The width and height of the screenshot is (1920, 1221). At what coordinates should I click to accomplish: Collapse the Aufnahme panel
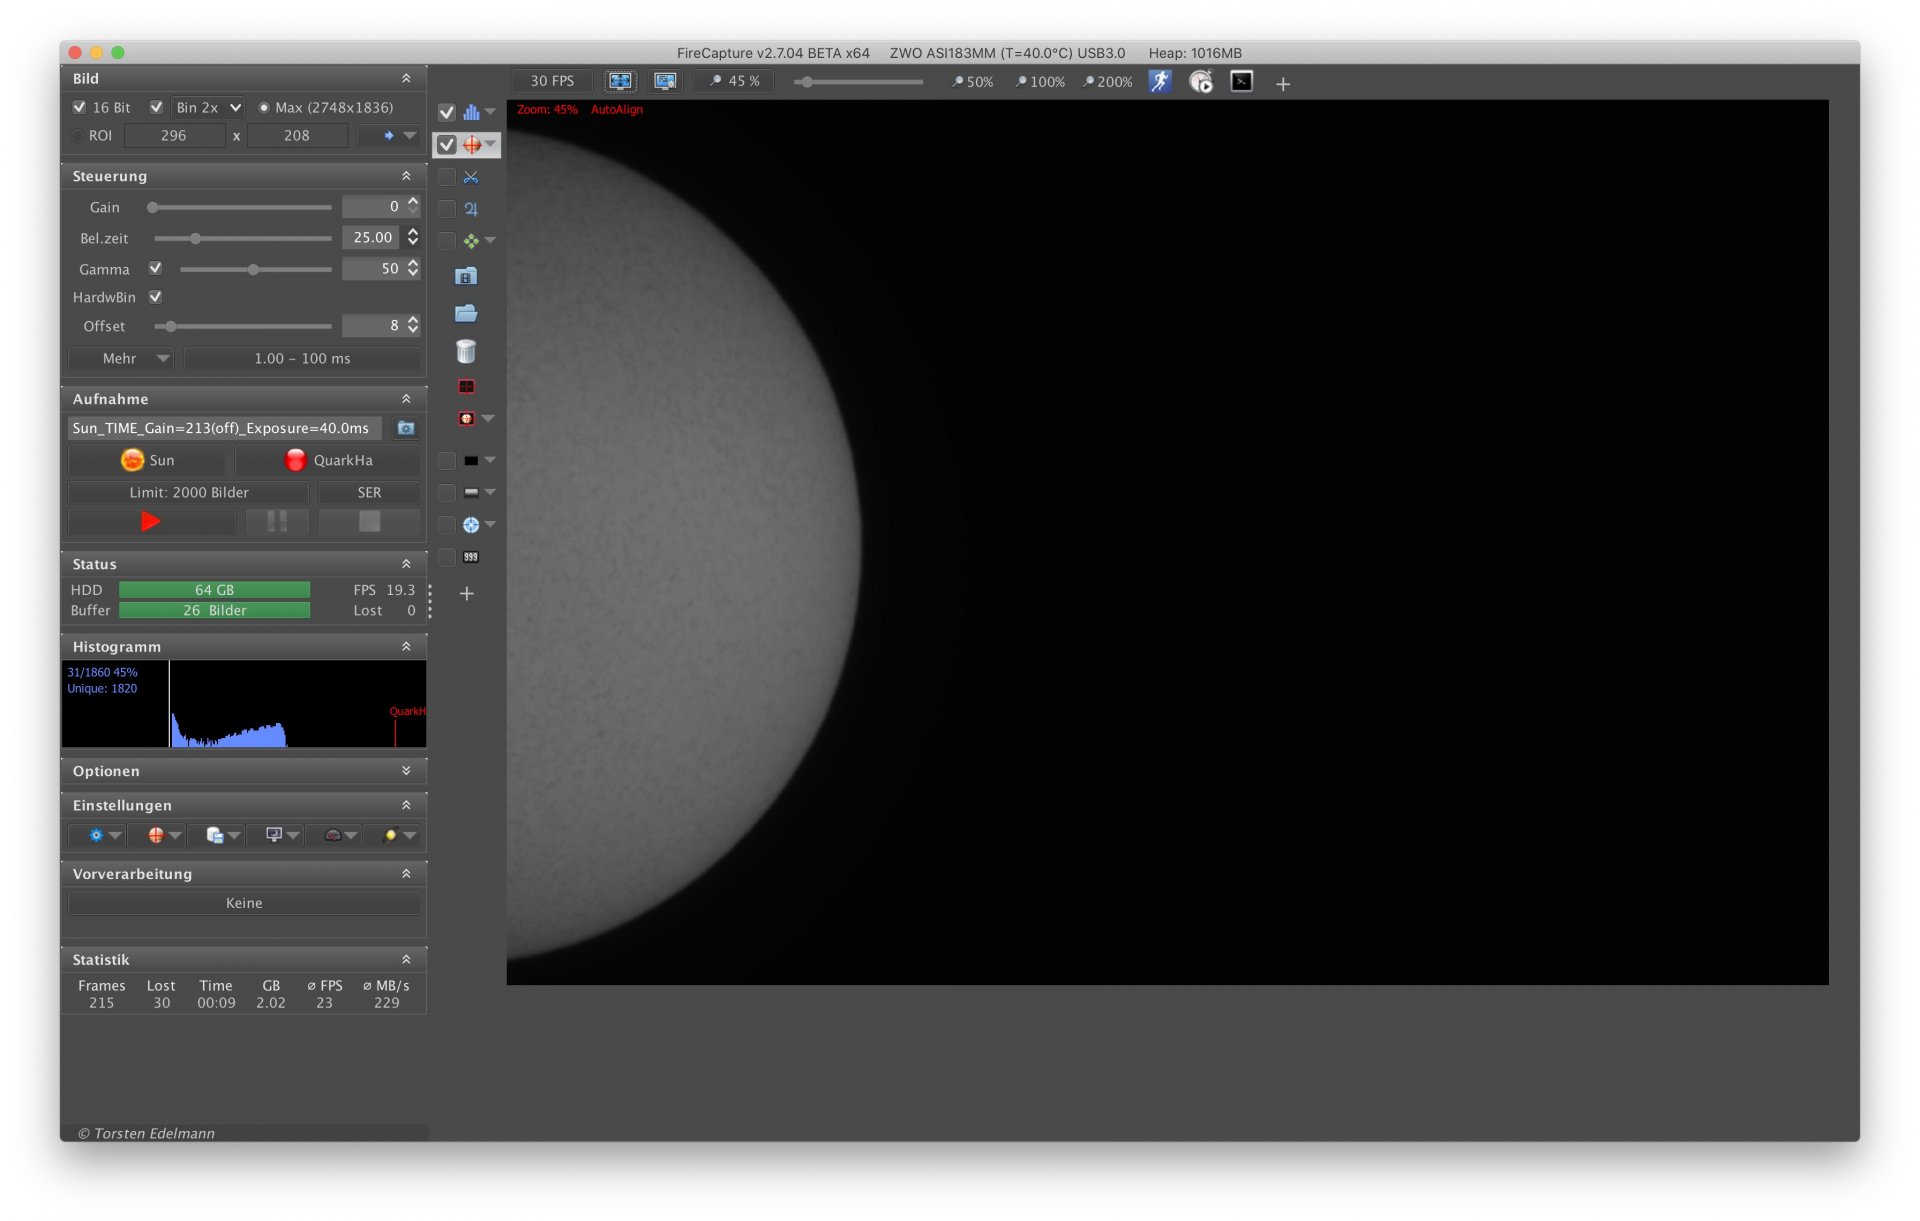(406, 399)
